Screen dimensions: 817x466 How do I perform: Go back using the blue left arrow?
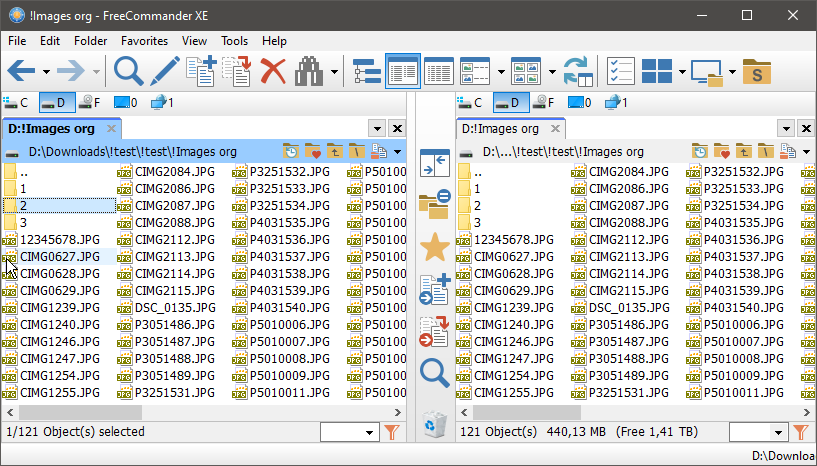tap(21, 71)
